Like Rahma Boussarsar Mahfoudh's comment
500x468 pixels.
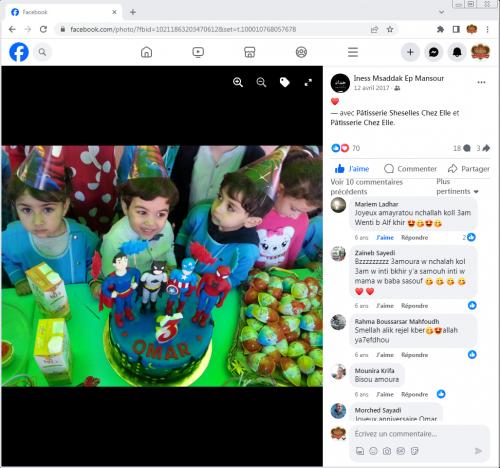coord(385,355)
